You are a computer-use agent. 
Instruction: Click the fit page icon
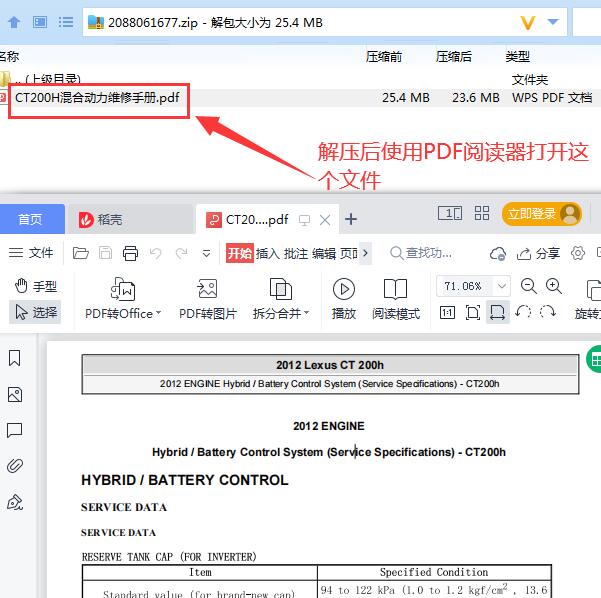tap(472, 313)
